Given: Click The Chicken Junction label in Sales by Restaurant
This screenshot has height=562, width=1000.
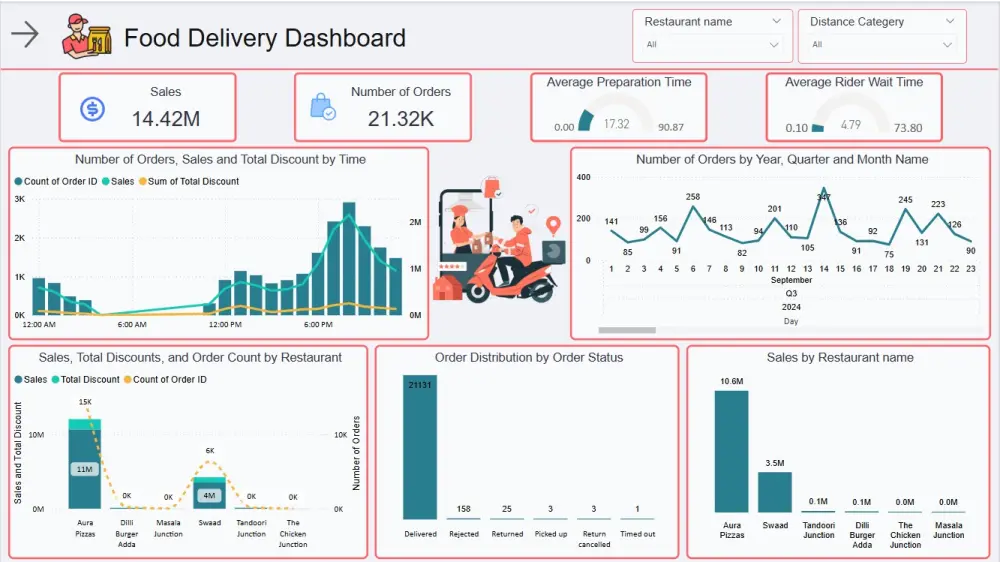Looking at the screenshot, I should 905,535.
